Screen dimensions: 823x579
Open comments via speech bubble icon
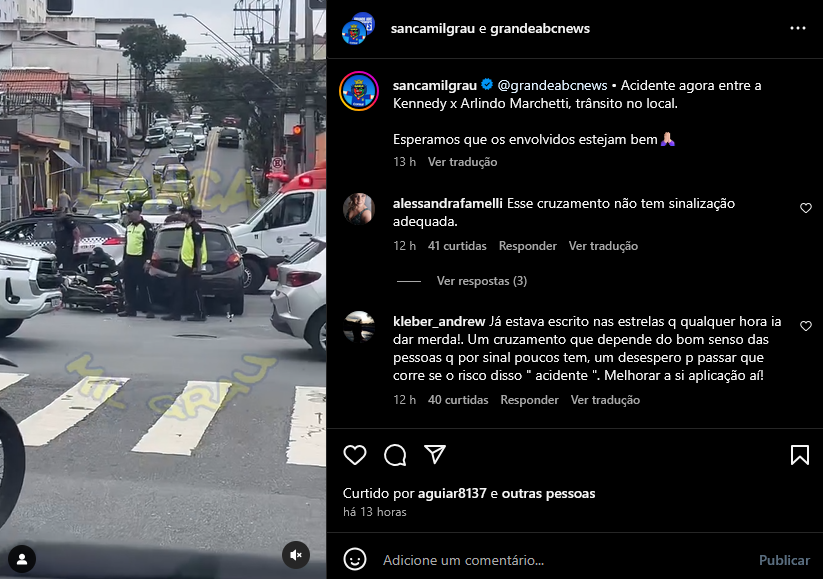395,455
